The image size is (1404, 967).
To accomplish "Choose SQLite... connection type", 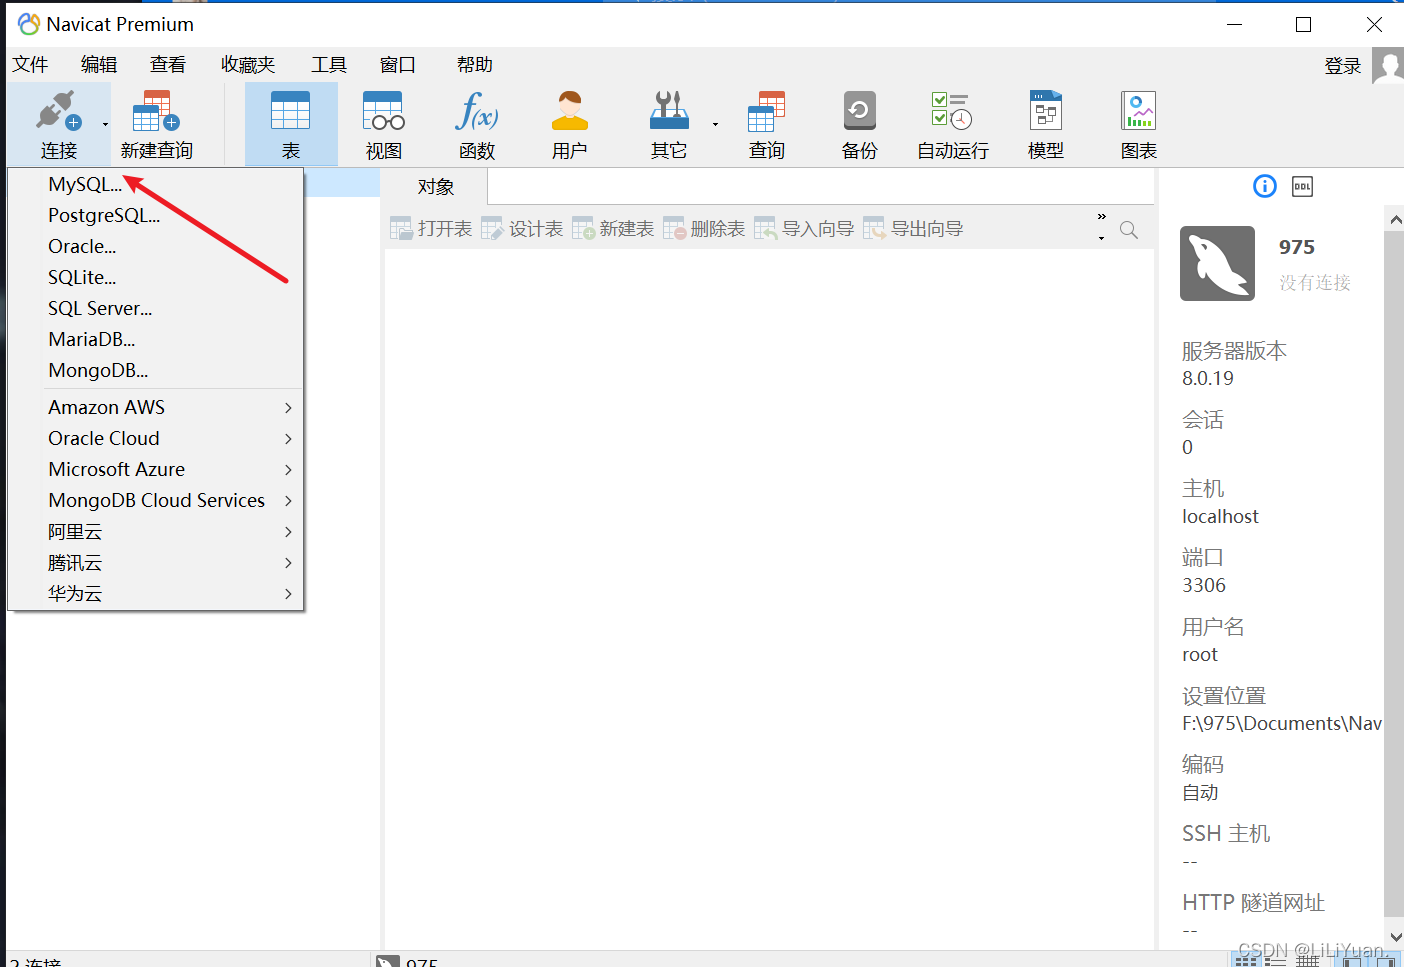I will coord(82,277).
